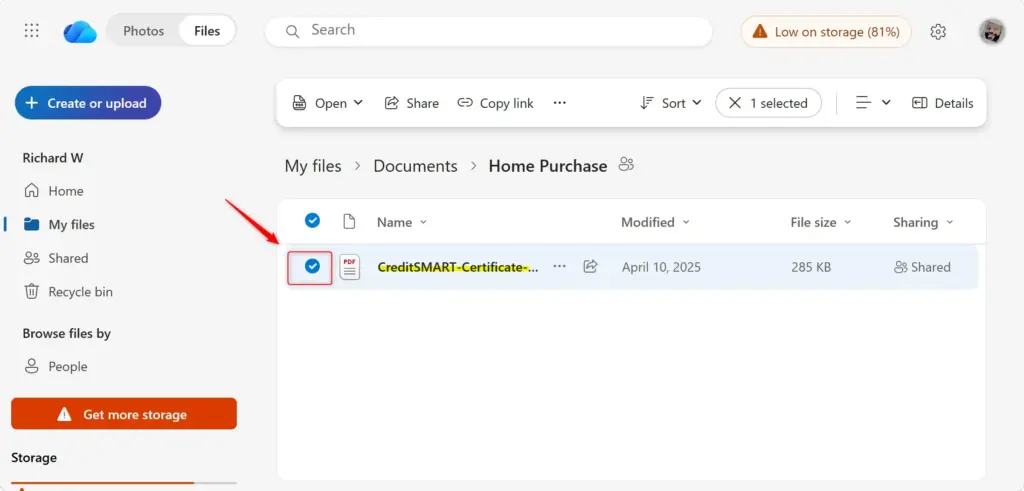Sort by the Name column header
Screen dimensions: 1024x491
(x=401, y=222)
